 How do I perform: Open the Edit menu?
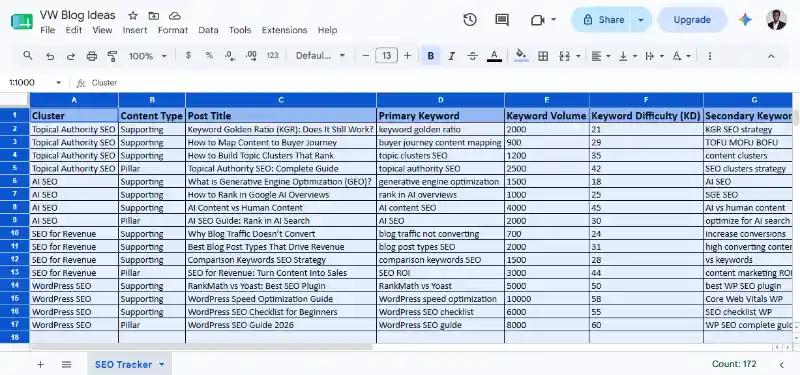tap(73, 30)
